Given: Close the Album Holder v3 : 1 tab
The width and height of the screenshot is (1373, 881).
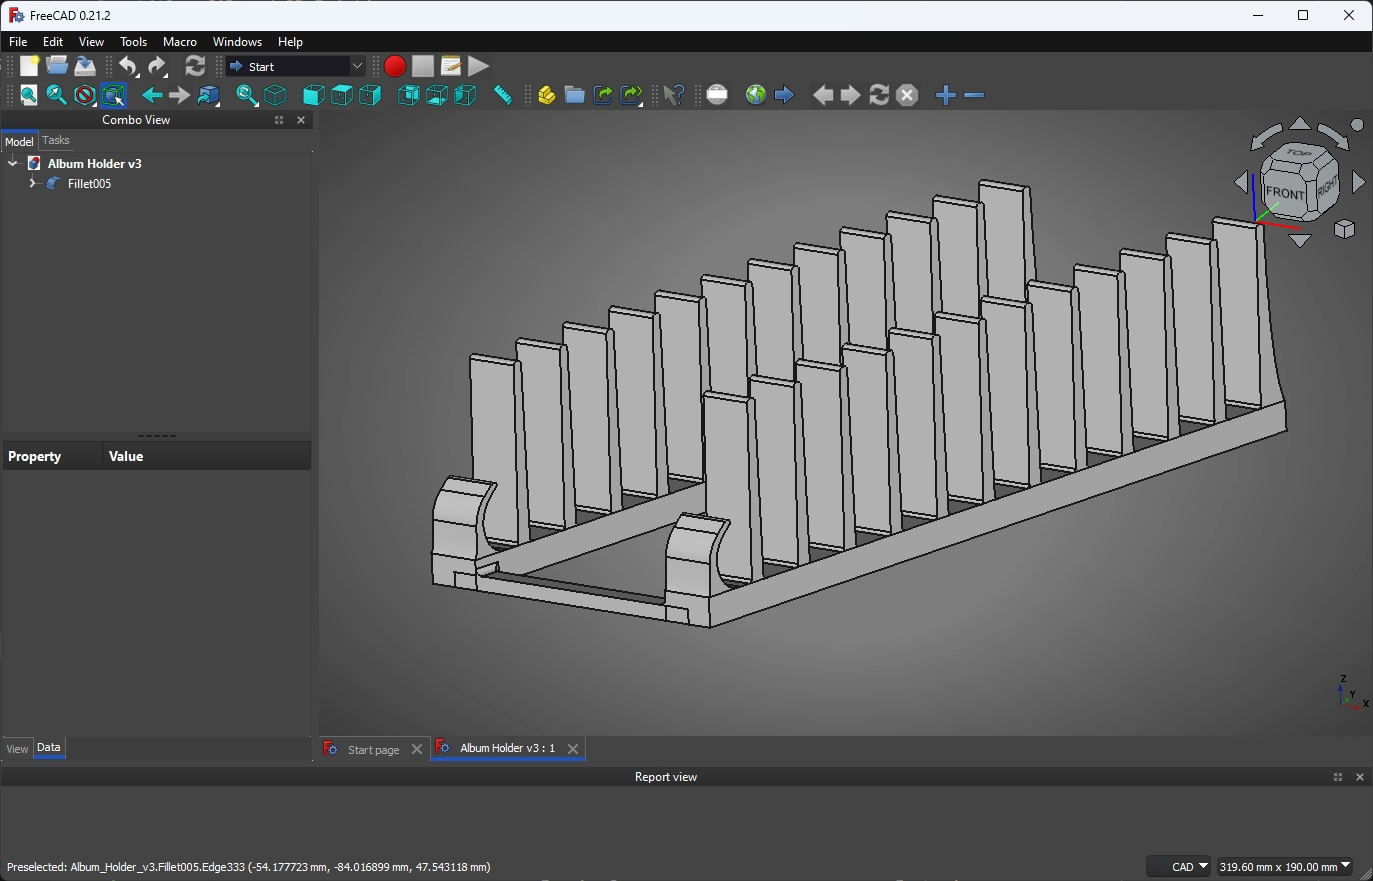Looking at the screenshot, I should 573,748.
